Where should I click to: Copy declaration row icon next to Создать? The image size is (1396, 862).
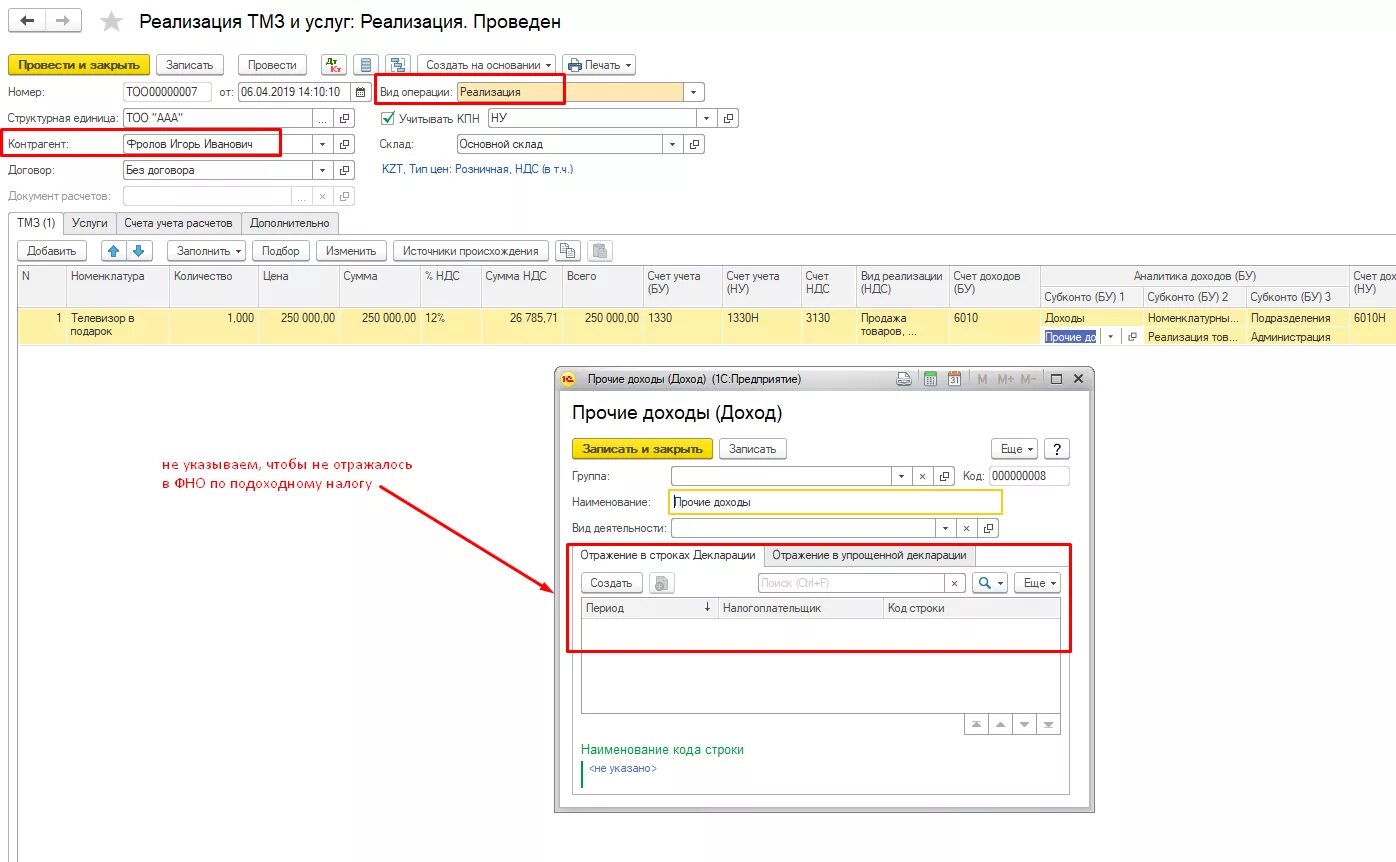(x=662, y=583)
